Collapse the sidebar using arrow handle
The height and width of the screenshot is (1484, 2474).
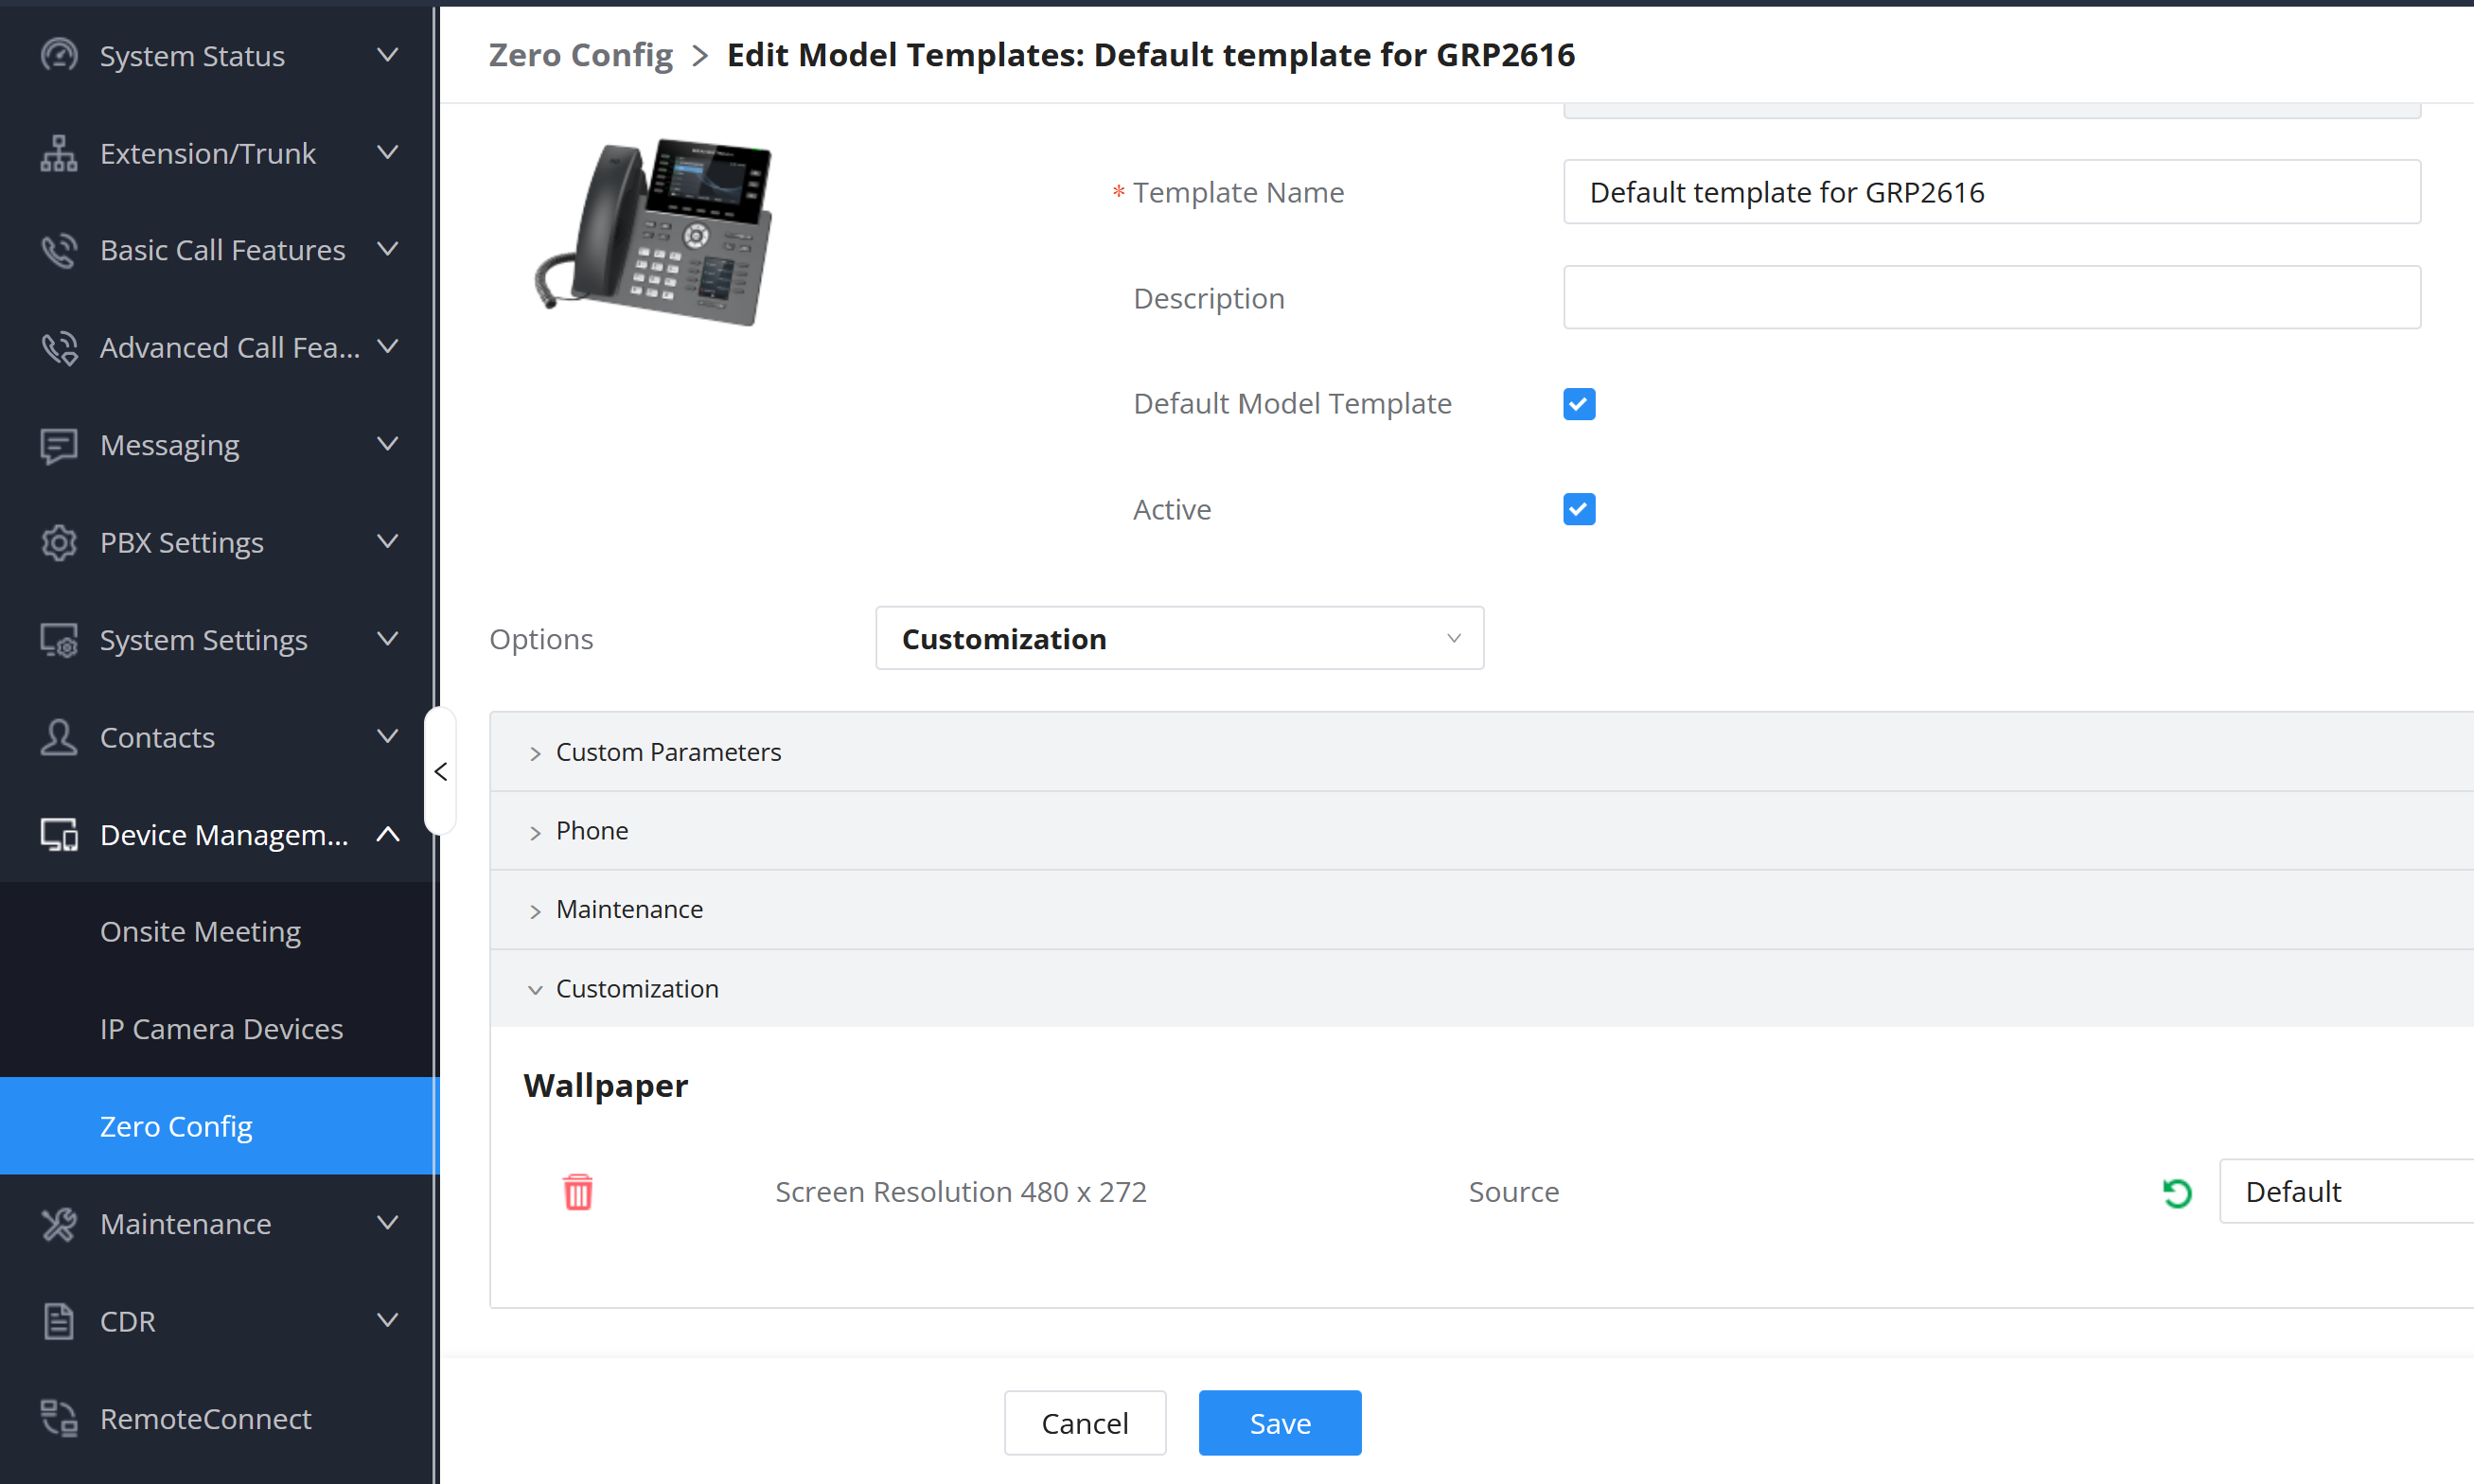(x=441, y=771)
